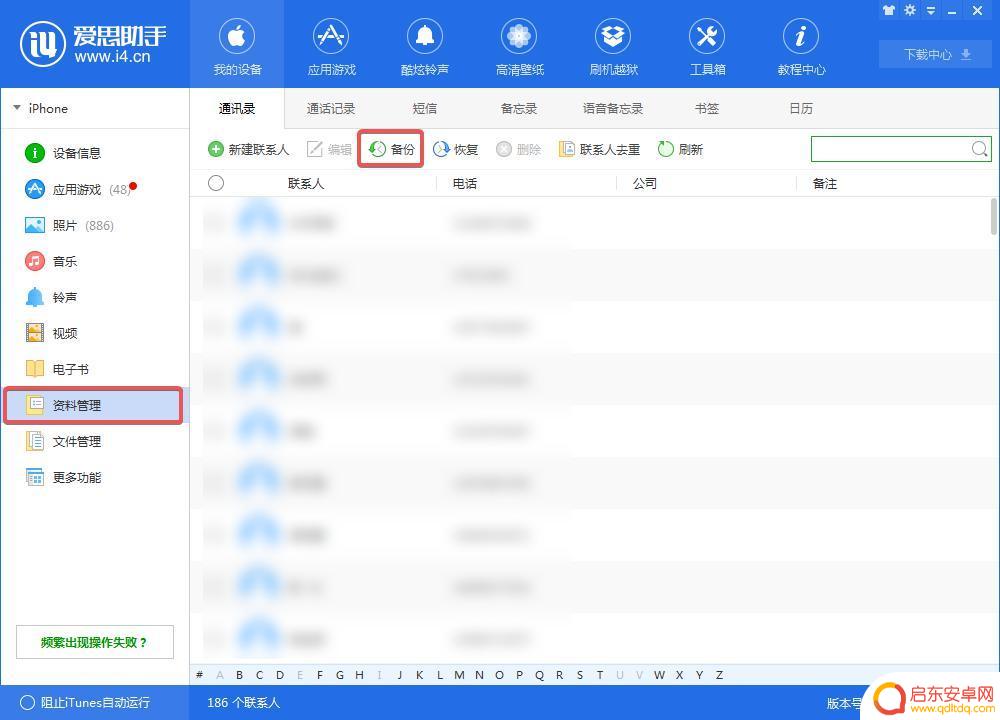Select 照片 (886) in sidebar

pos(69,225)
